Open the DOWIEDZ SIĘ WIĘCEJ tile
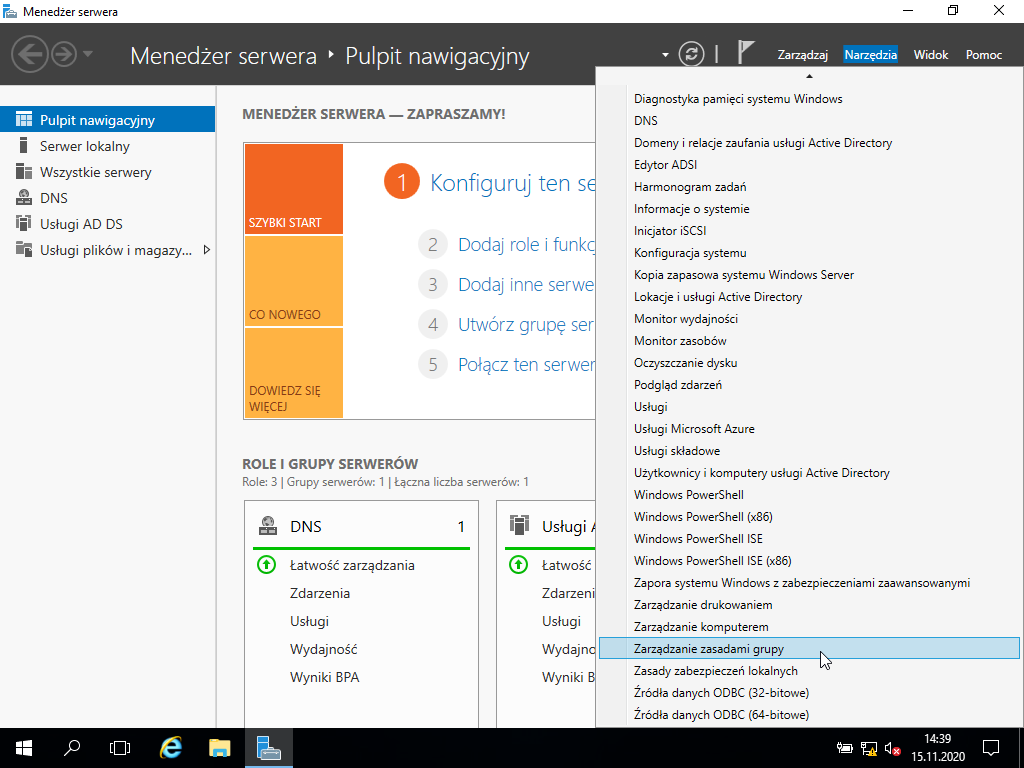The width and height of the screenshot is (1024, 768). pyautogui.click(x=293, y=373)
